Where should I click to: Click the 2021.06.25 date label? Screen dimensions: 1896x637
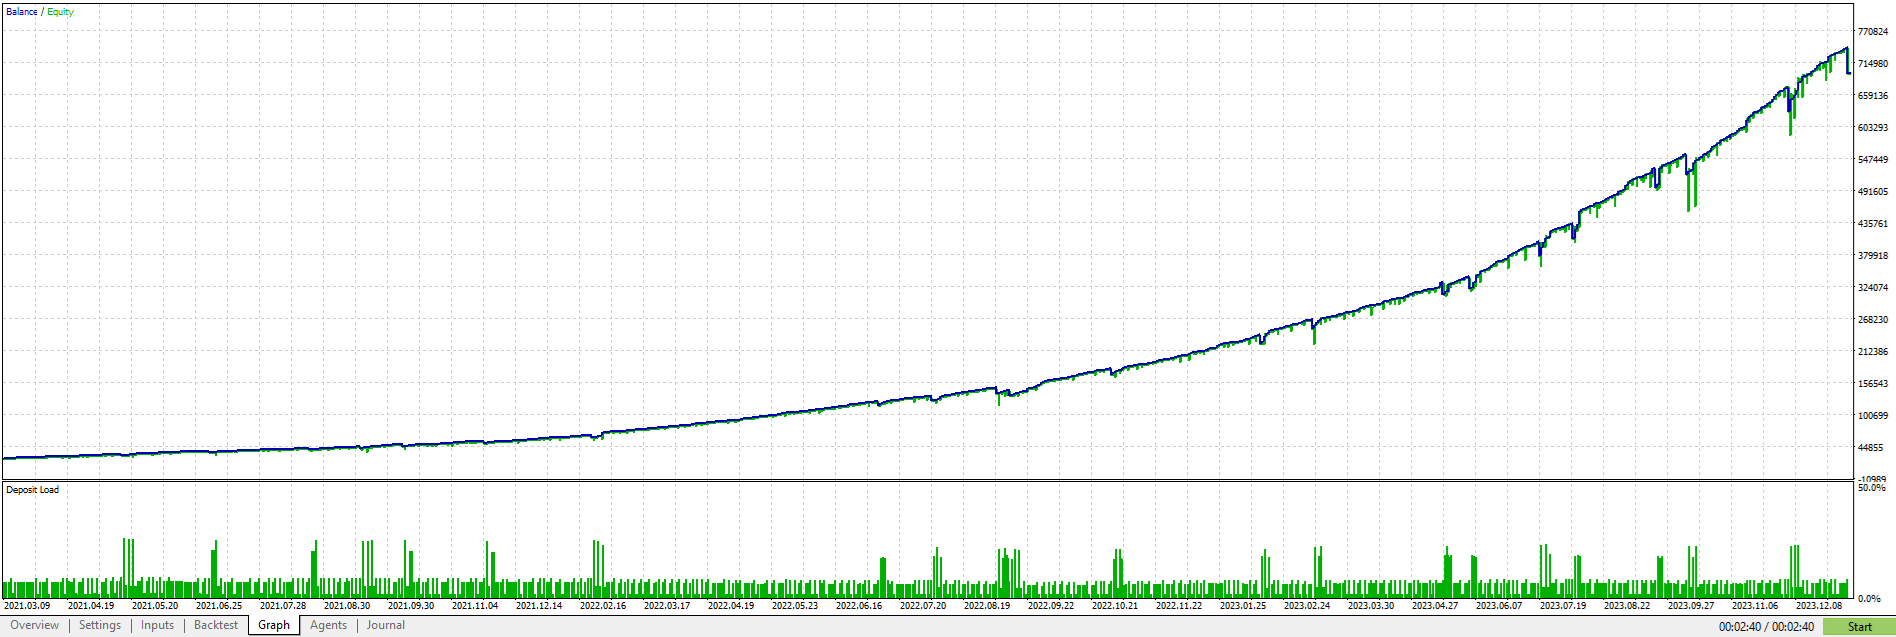[219, 605]
